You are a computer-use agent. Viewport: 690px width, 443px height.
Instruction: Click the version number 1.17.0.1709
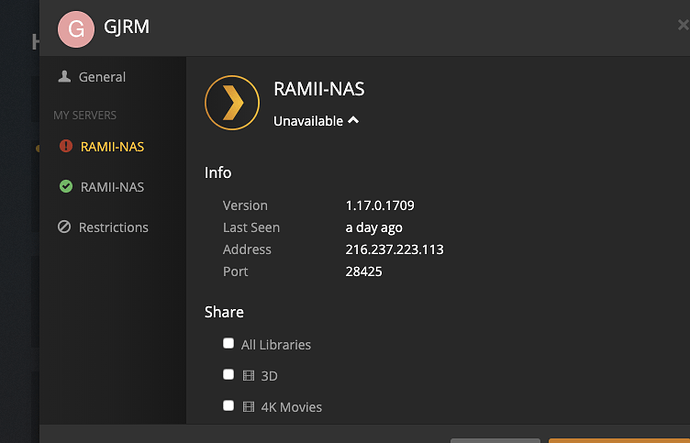coord(380,205)
